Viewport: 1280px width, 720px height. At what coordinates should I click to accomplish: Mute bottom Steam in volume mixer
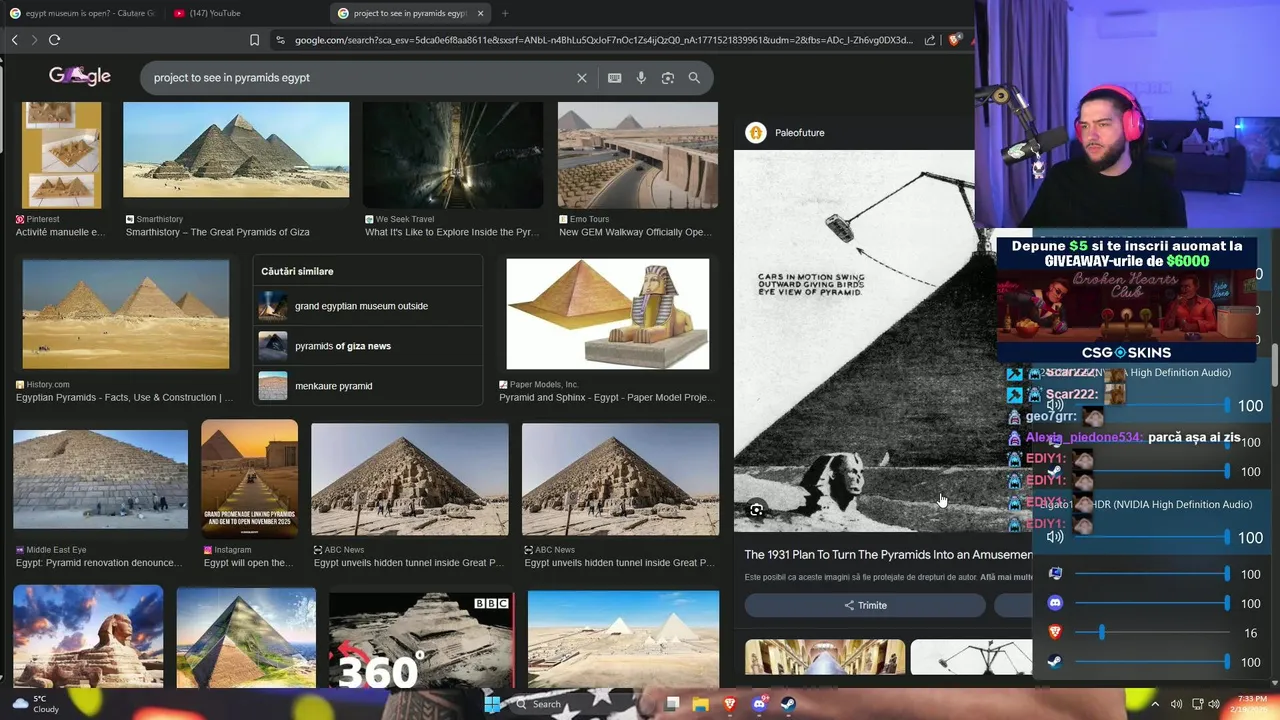tap(1055, 661)
